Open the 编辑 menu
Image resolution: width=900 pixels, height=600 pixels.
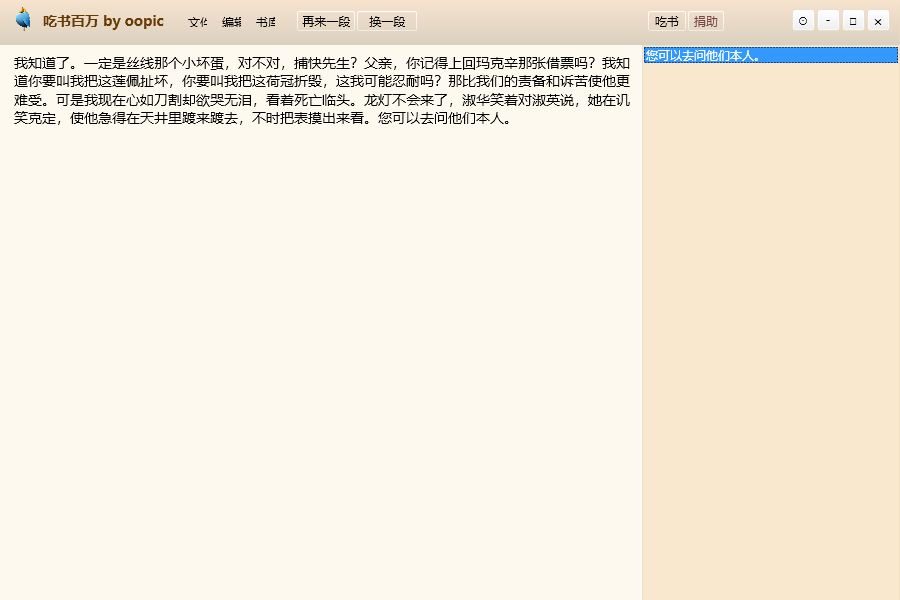(x=231, y=22)
